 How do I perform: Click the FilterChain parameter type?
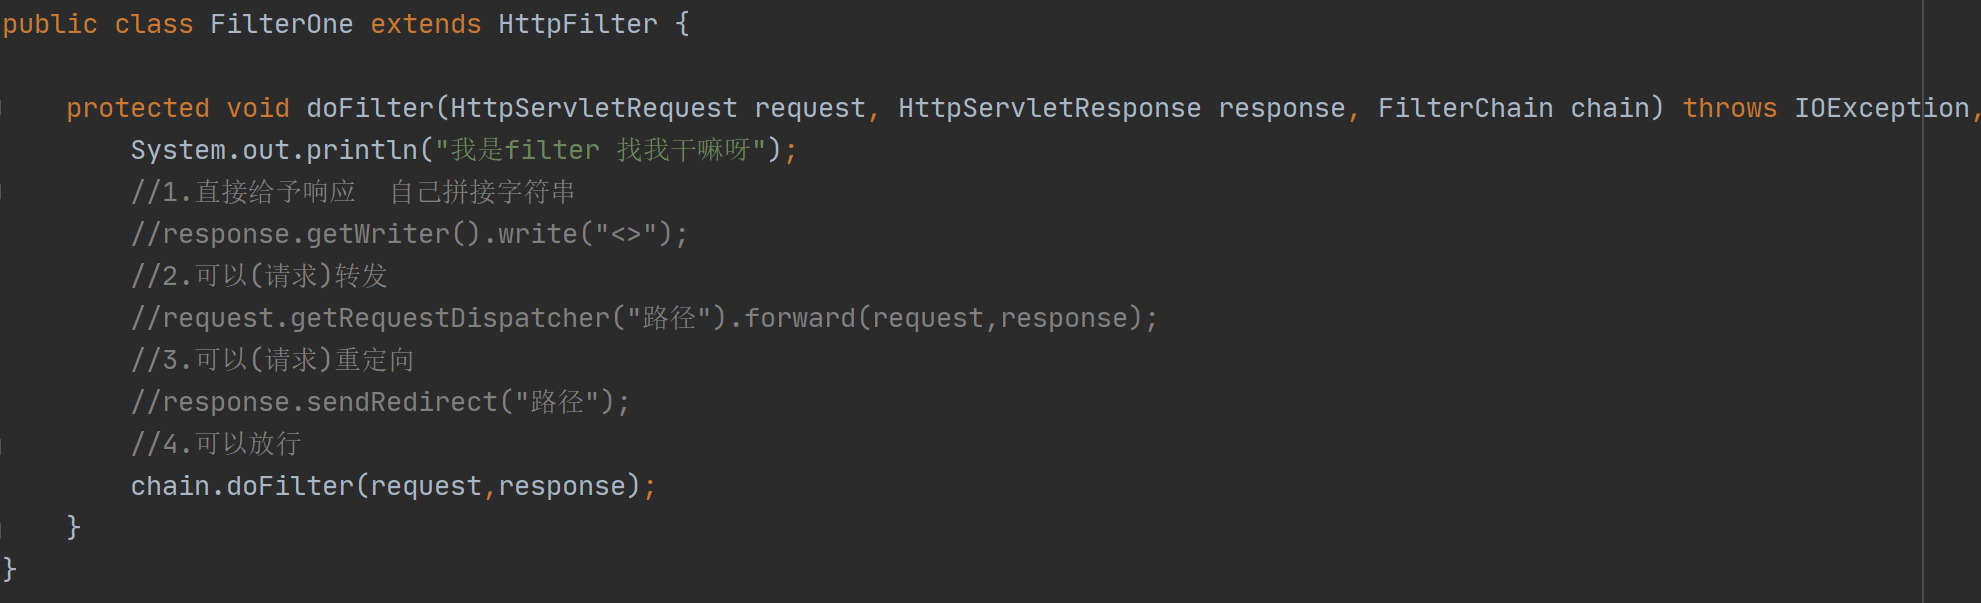click(x=1466, y=108)
